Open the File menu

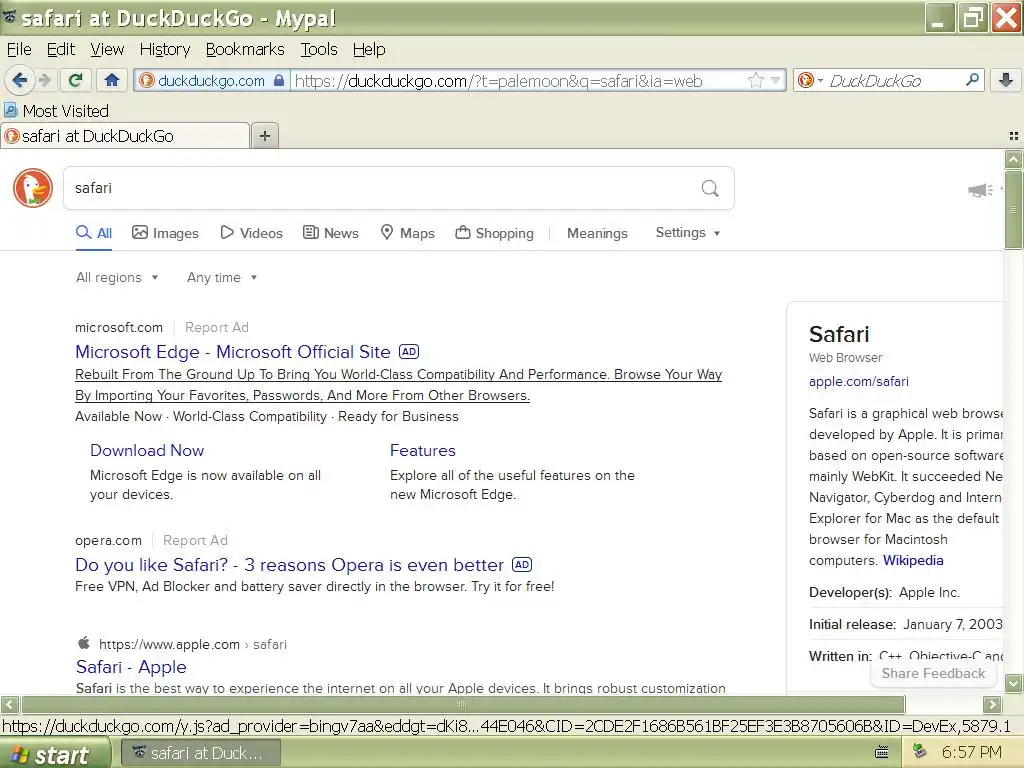click(x=19, y=50)
